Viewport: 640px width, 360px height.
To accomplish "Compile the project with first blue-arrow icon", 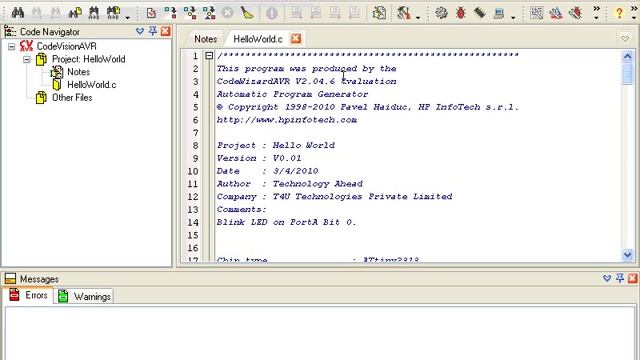I will (171, 13).
